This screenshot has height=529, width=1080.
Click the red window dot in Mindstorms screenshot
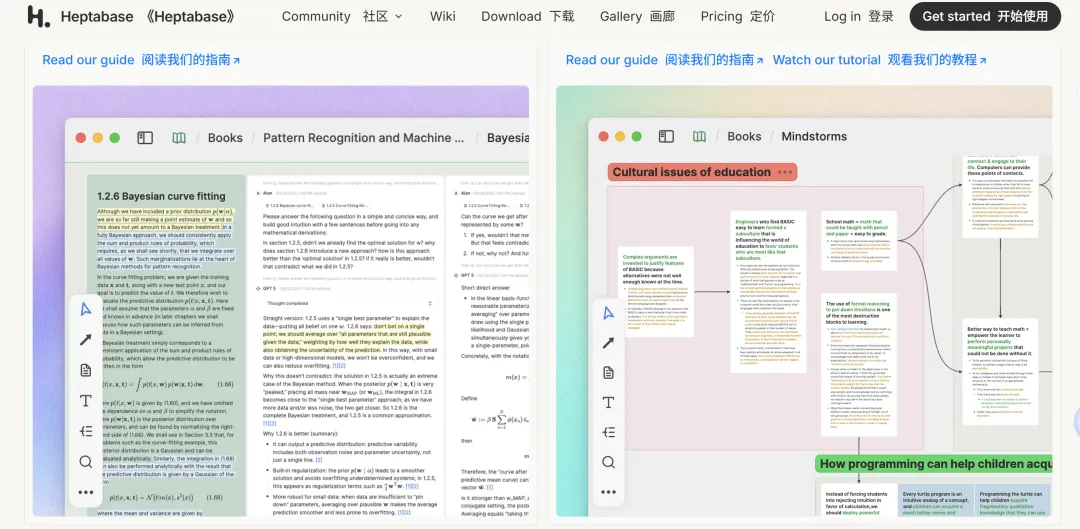click(604, 136)
